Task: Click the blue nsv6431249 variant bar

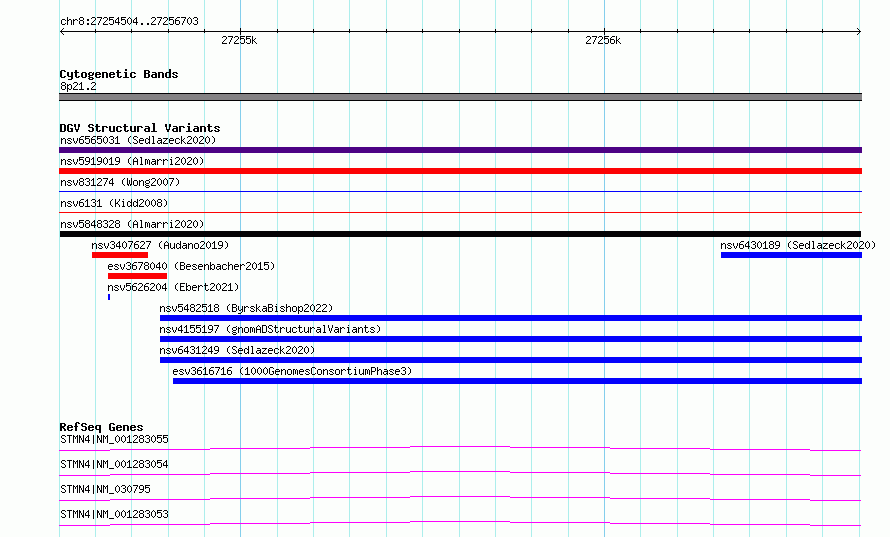Action: coord(511,360)
